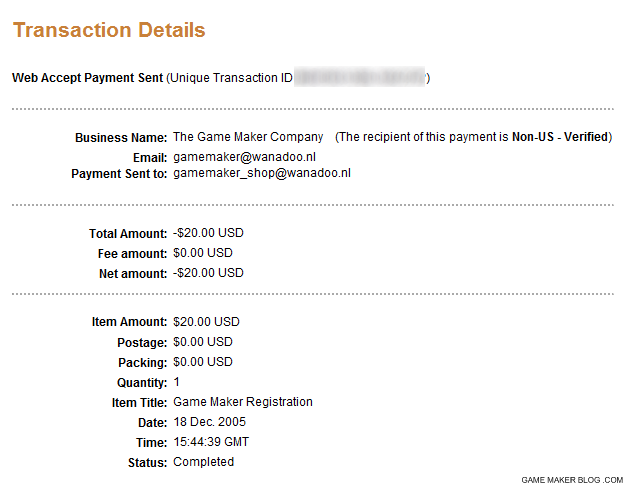Screen dimensions: 625x485
Task: Click the Net amount value -$20.00 USD
Action: [208, 273]
